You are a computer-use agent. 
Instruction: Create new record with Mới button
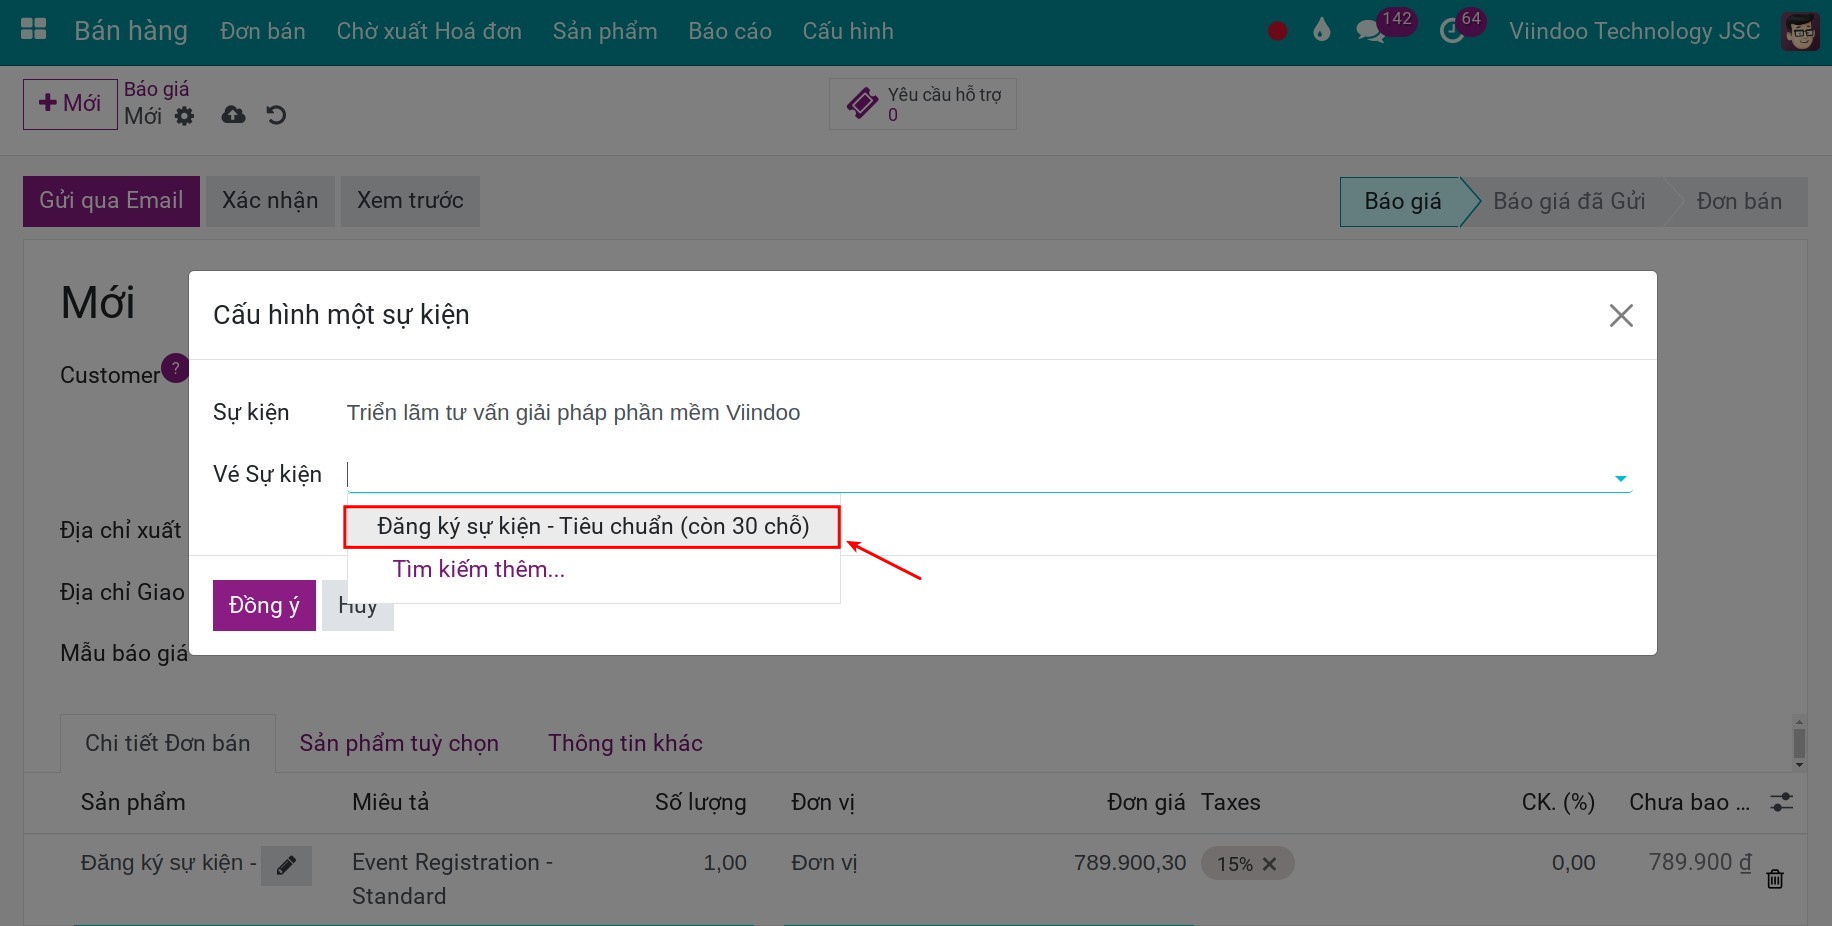(70, 104)
